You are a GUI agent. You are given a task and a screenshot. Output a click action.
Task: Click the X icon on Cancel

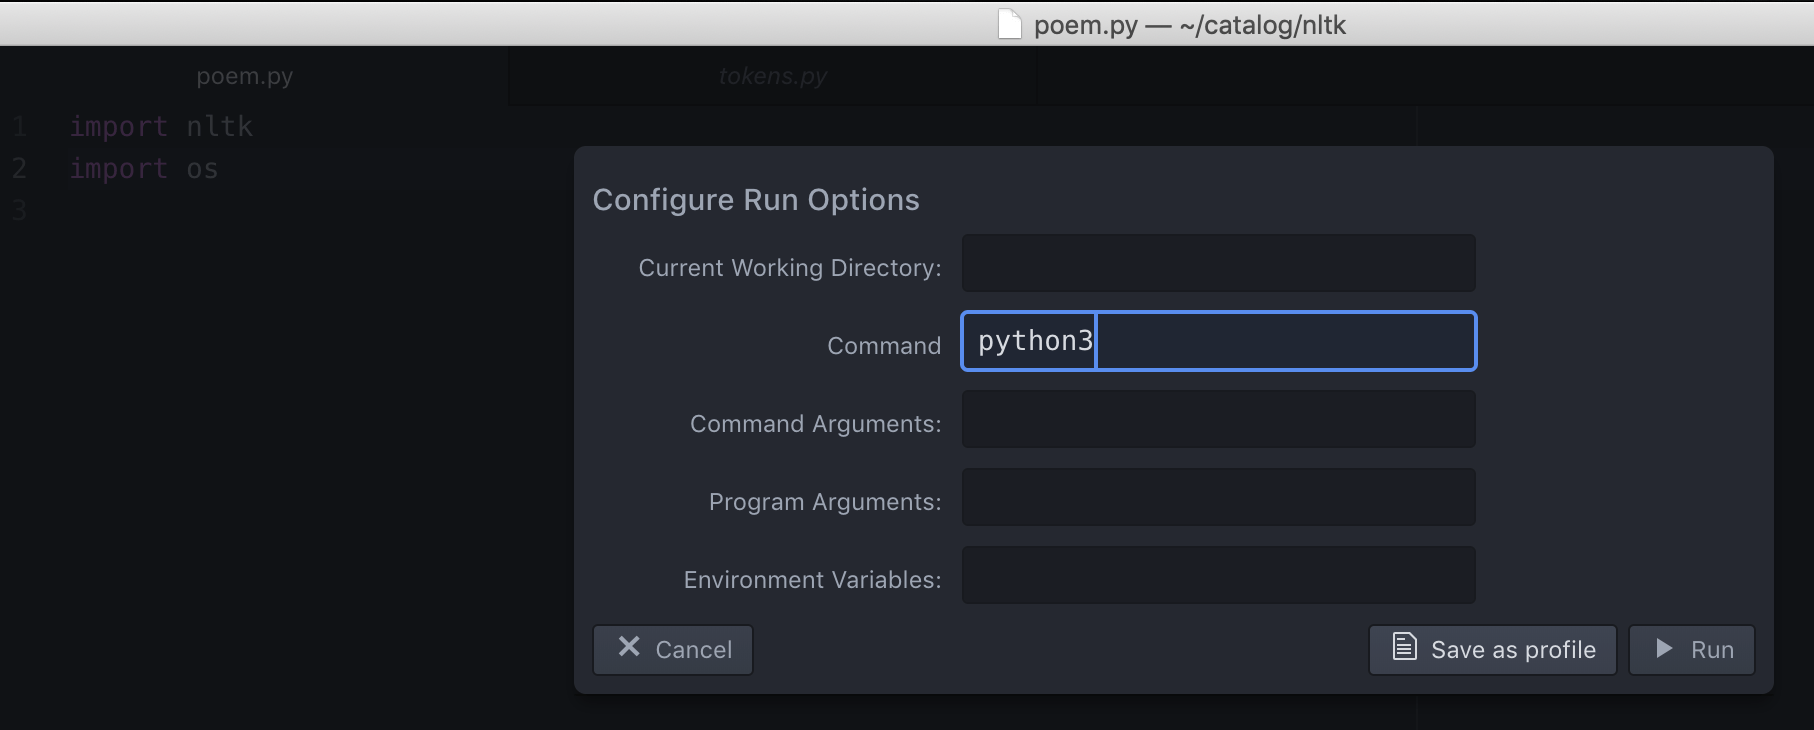pyautogui.click(x=629, y=648)
